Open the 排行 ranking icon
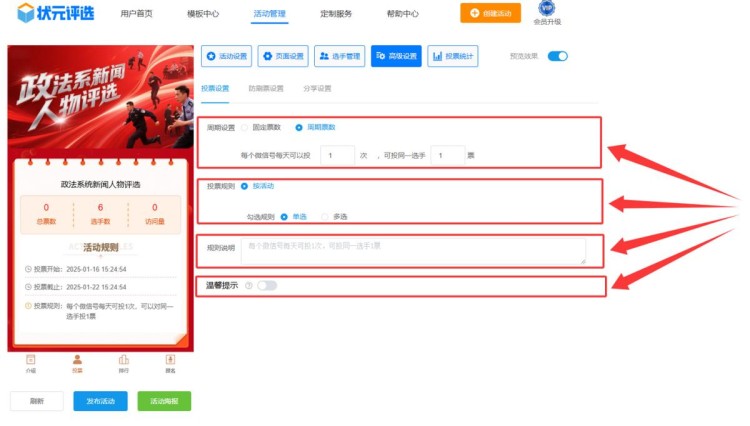 123,361
